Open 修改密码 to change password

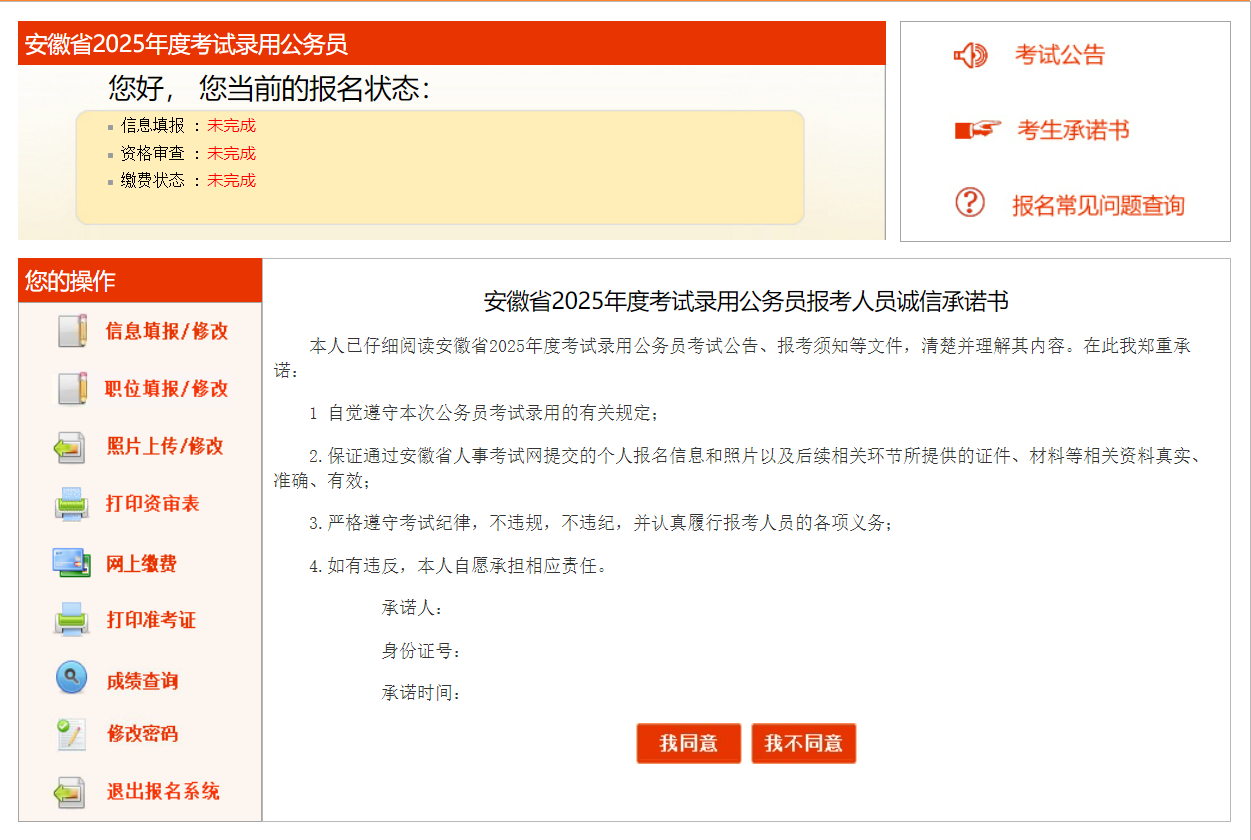[x=142, y=734]
